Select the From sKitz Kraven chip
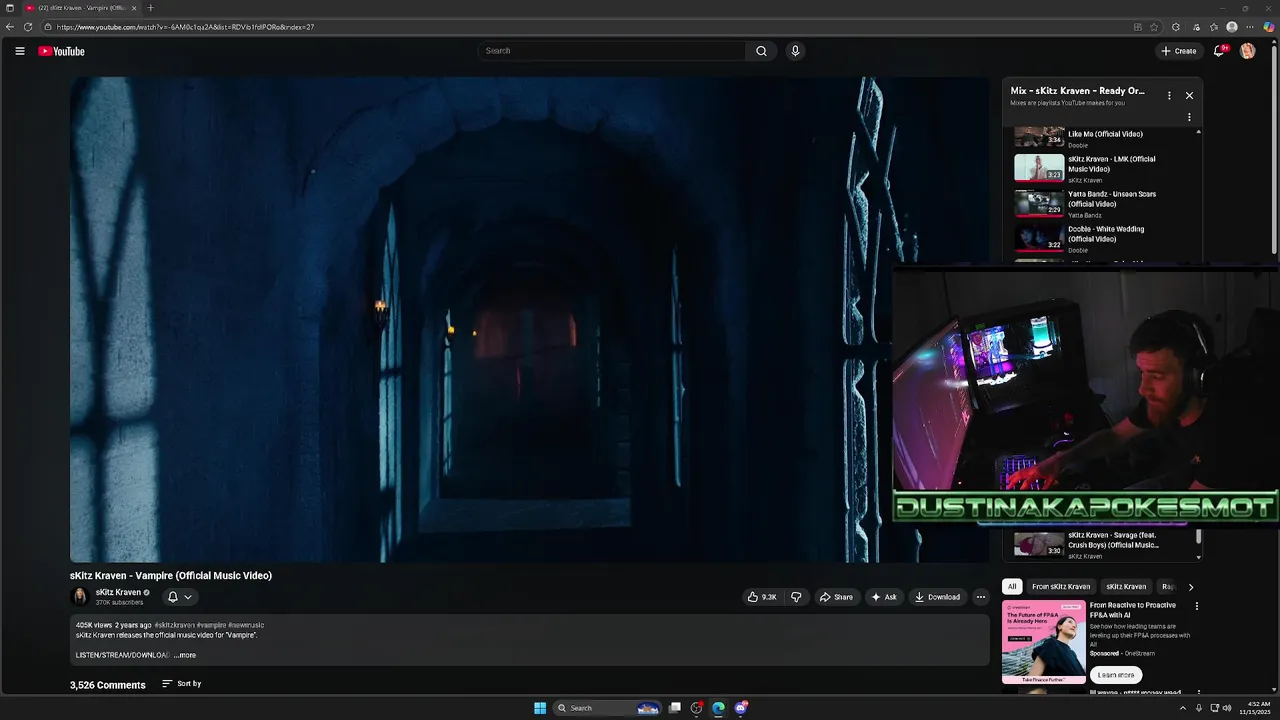The height and width of the screenshot is (720, 1280). [1061, 587]
